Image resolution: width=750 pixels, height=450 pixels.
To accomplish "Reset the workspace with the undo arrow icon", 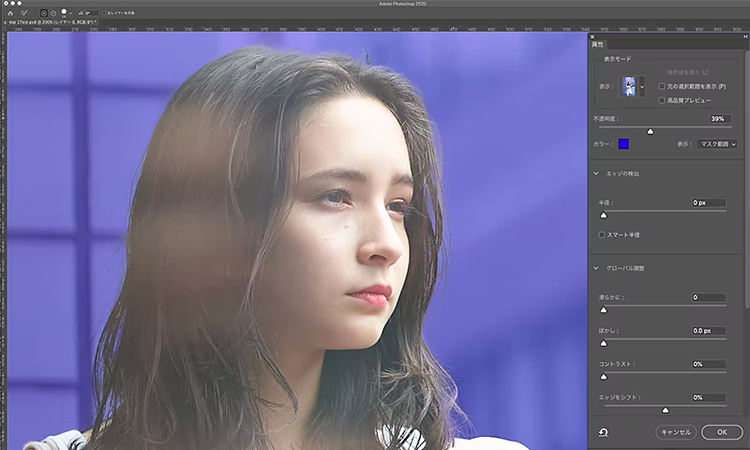I will click(603, 432).
